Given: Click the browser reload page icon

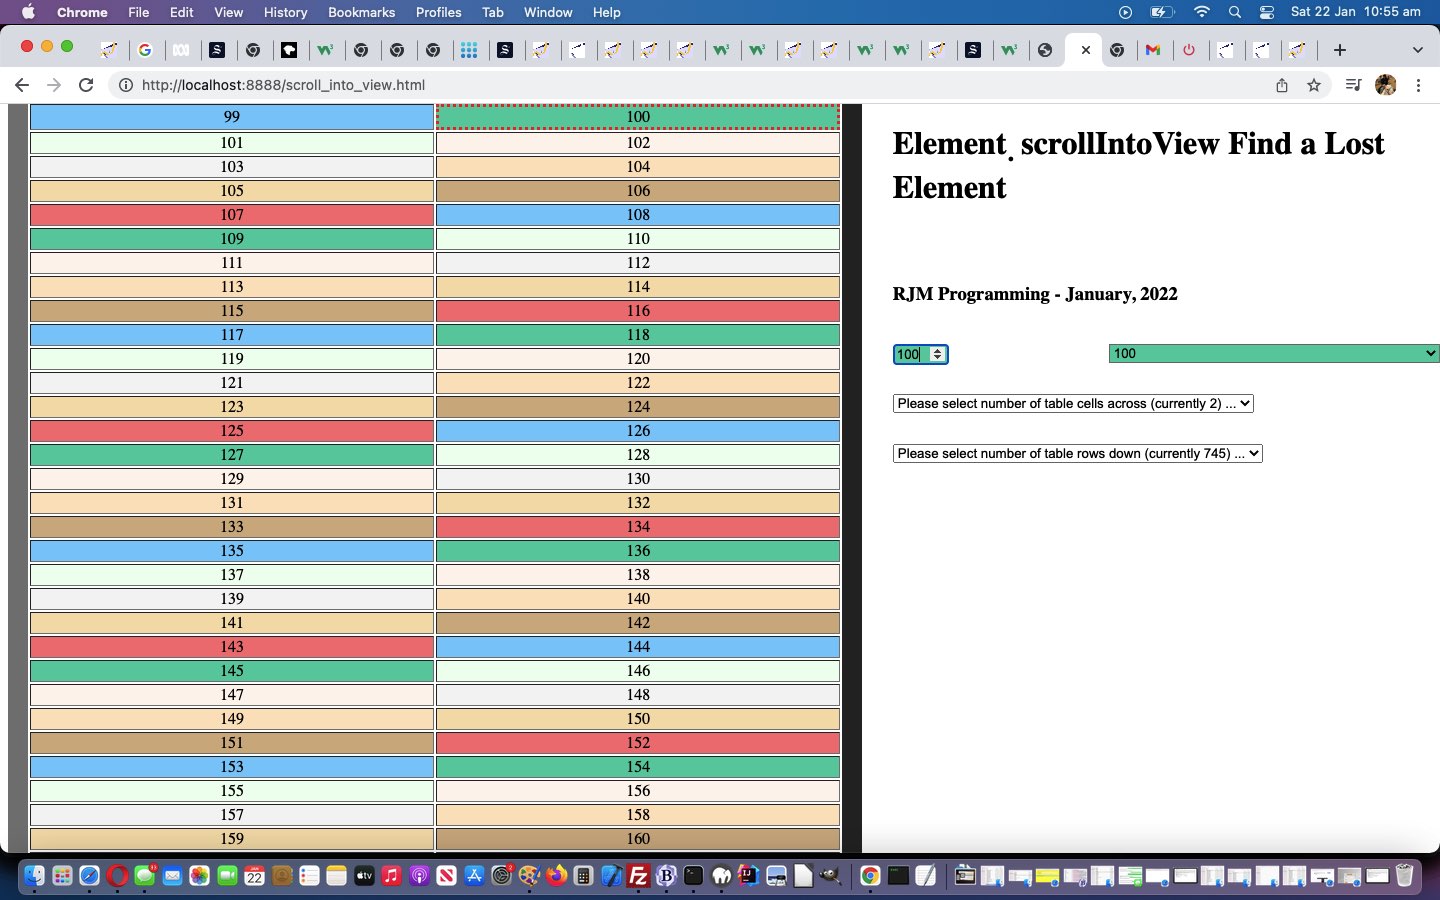Looking at the screenshot, I should (86, 85).
